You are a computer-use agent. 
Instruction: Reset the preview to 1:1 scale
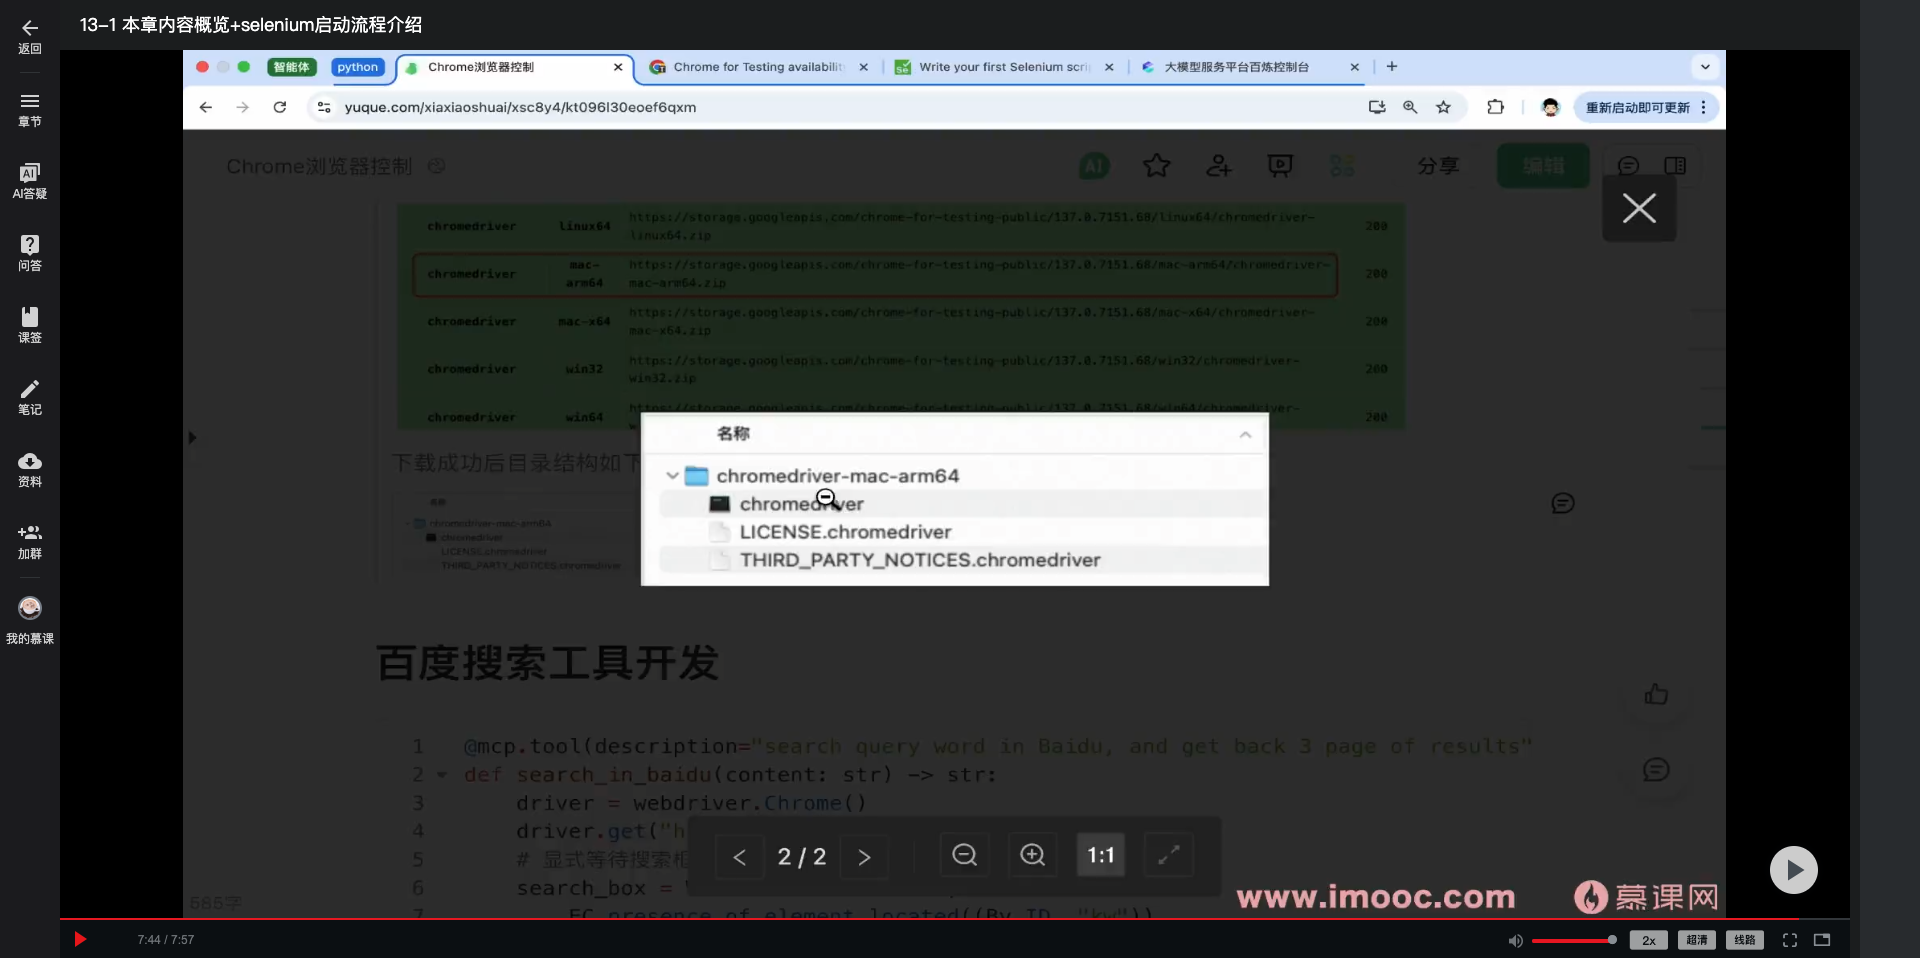point(1101,855)
